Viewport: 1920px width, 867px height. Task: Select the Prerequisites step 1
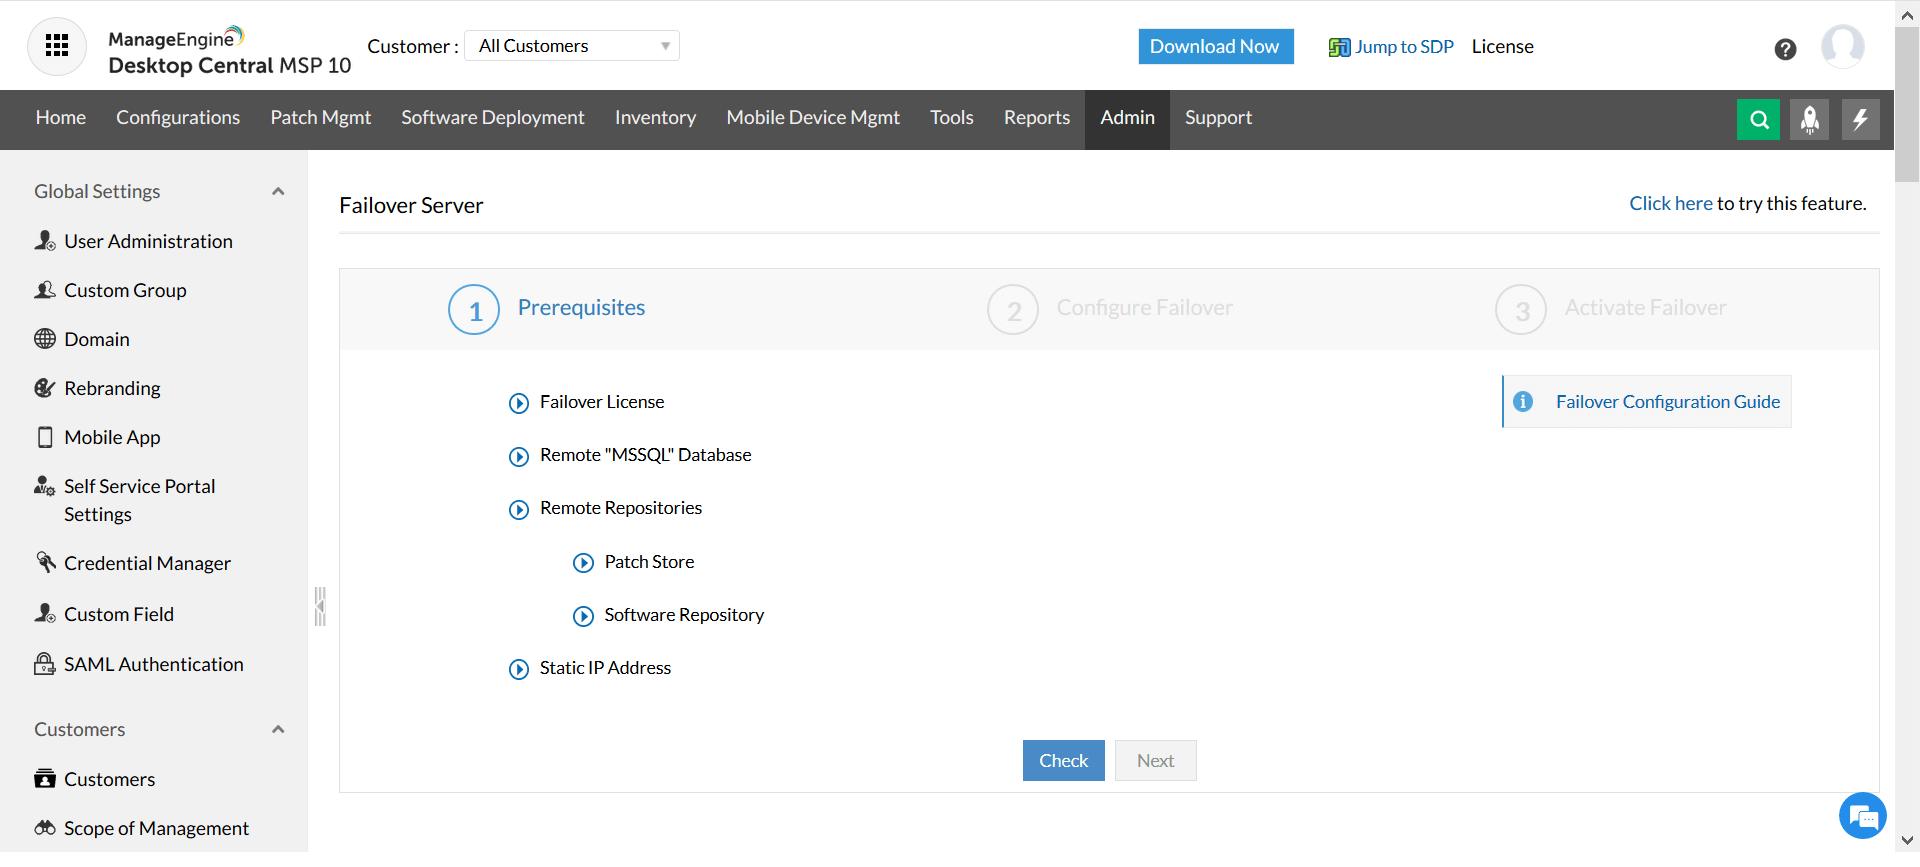coord(547,309)
